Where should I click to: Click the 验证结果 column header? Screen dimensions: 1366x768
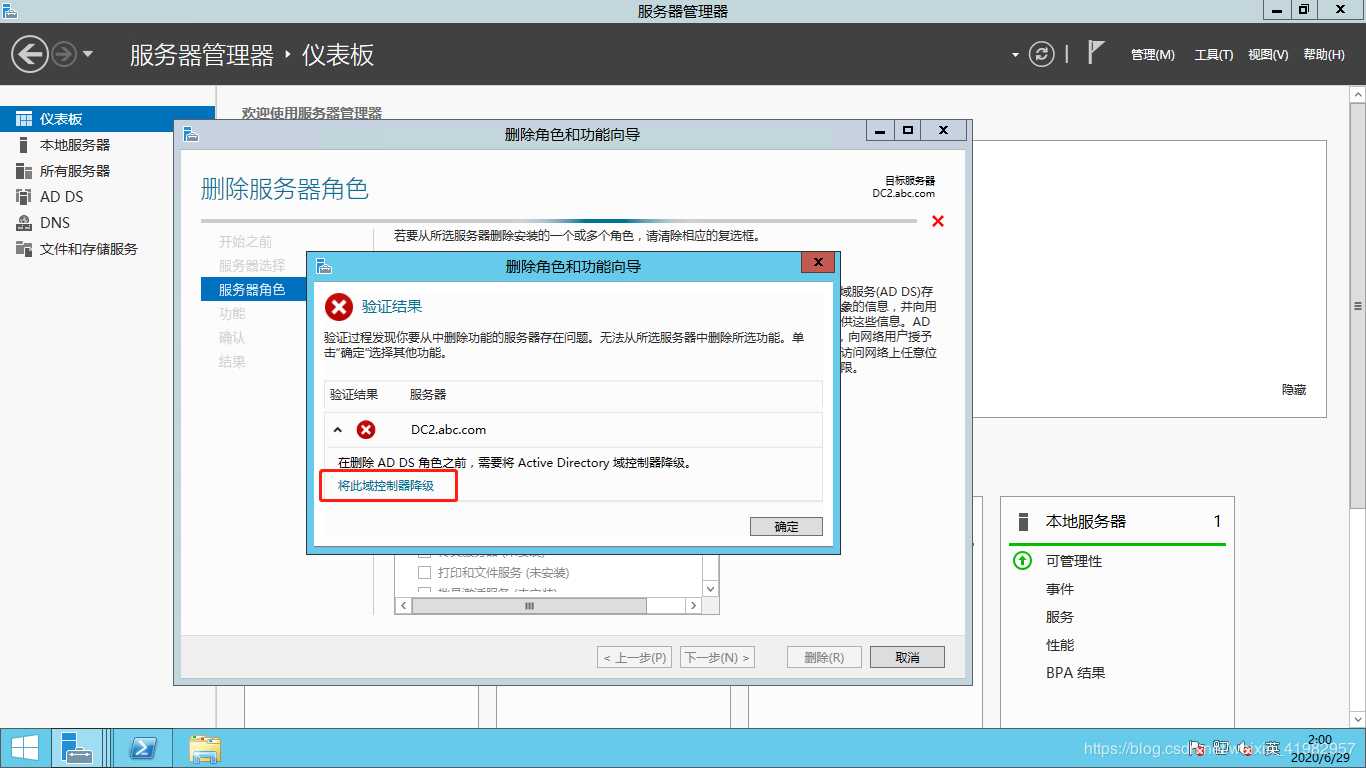pos(354,395)
